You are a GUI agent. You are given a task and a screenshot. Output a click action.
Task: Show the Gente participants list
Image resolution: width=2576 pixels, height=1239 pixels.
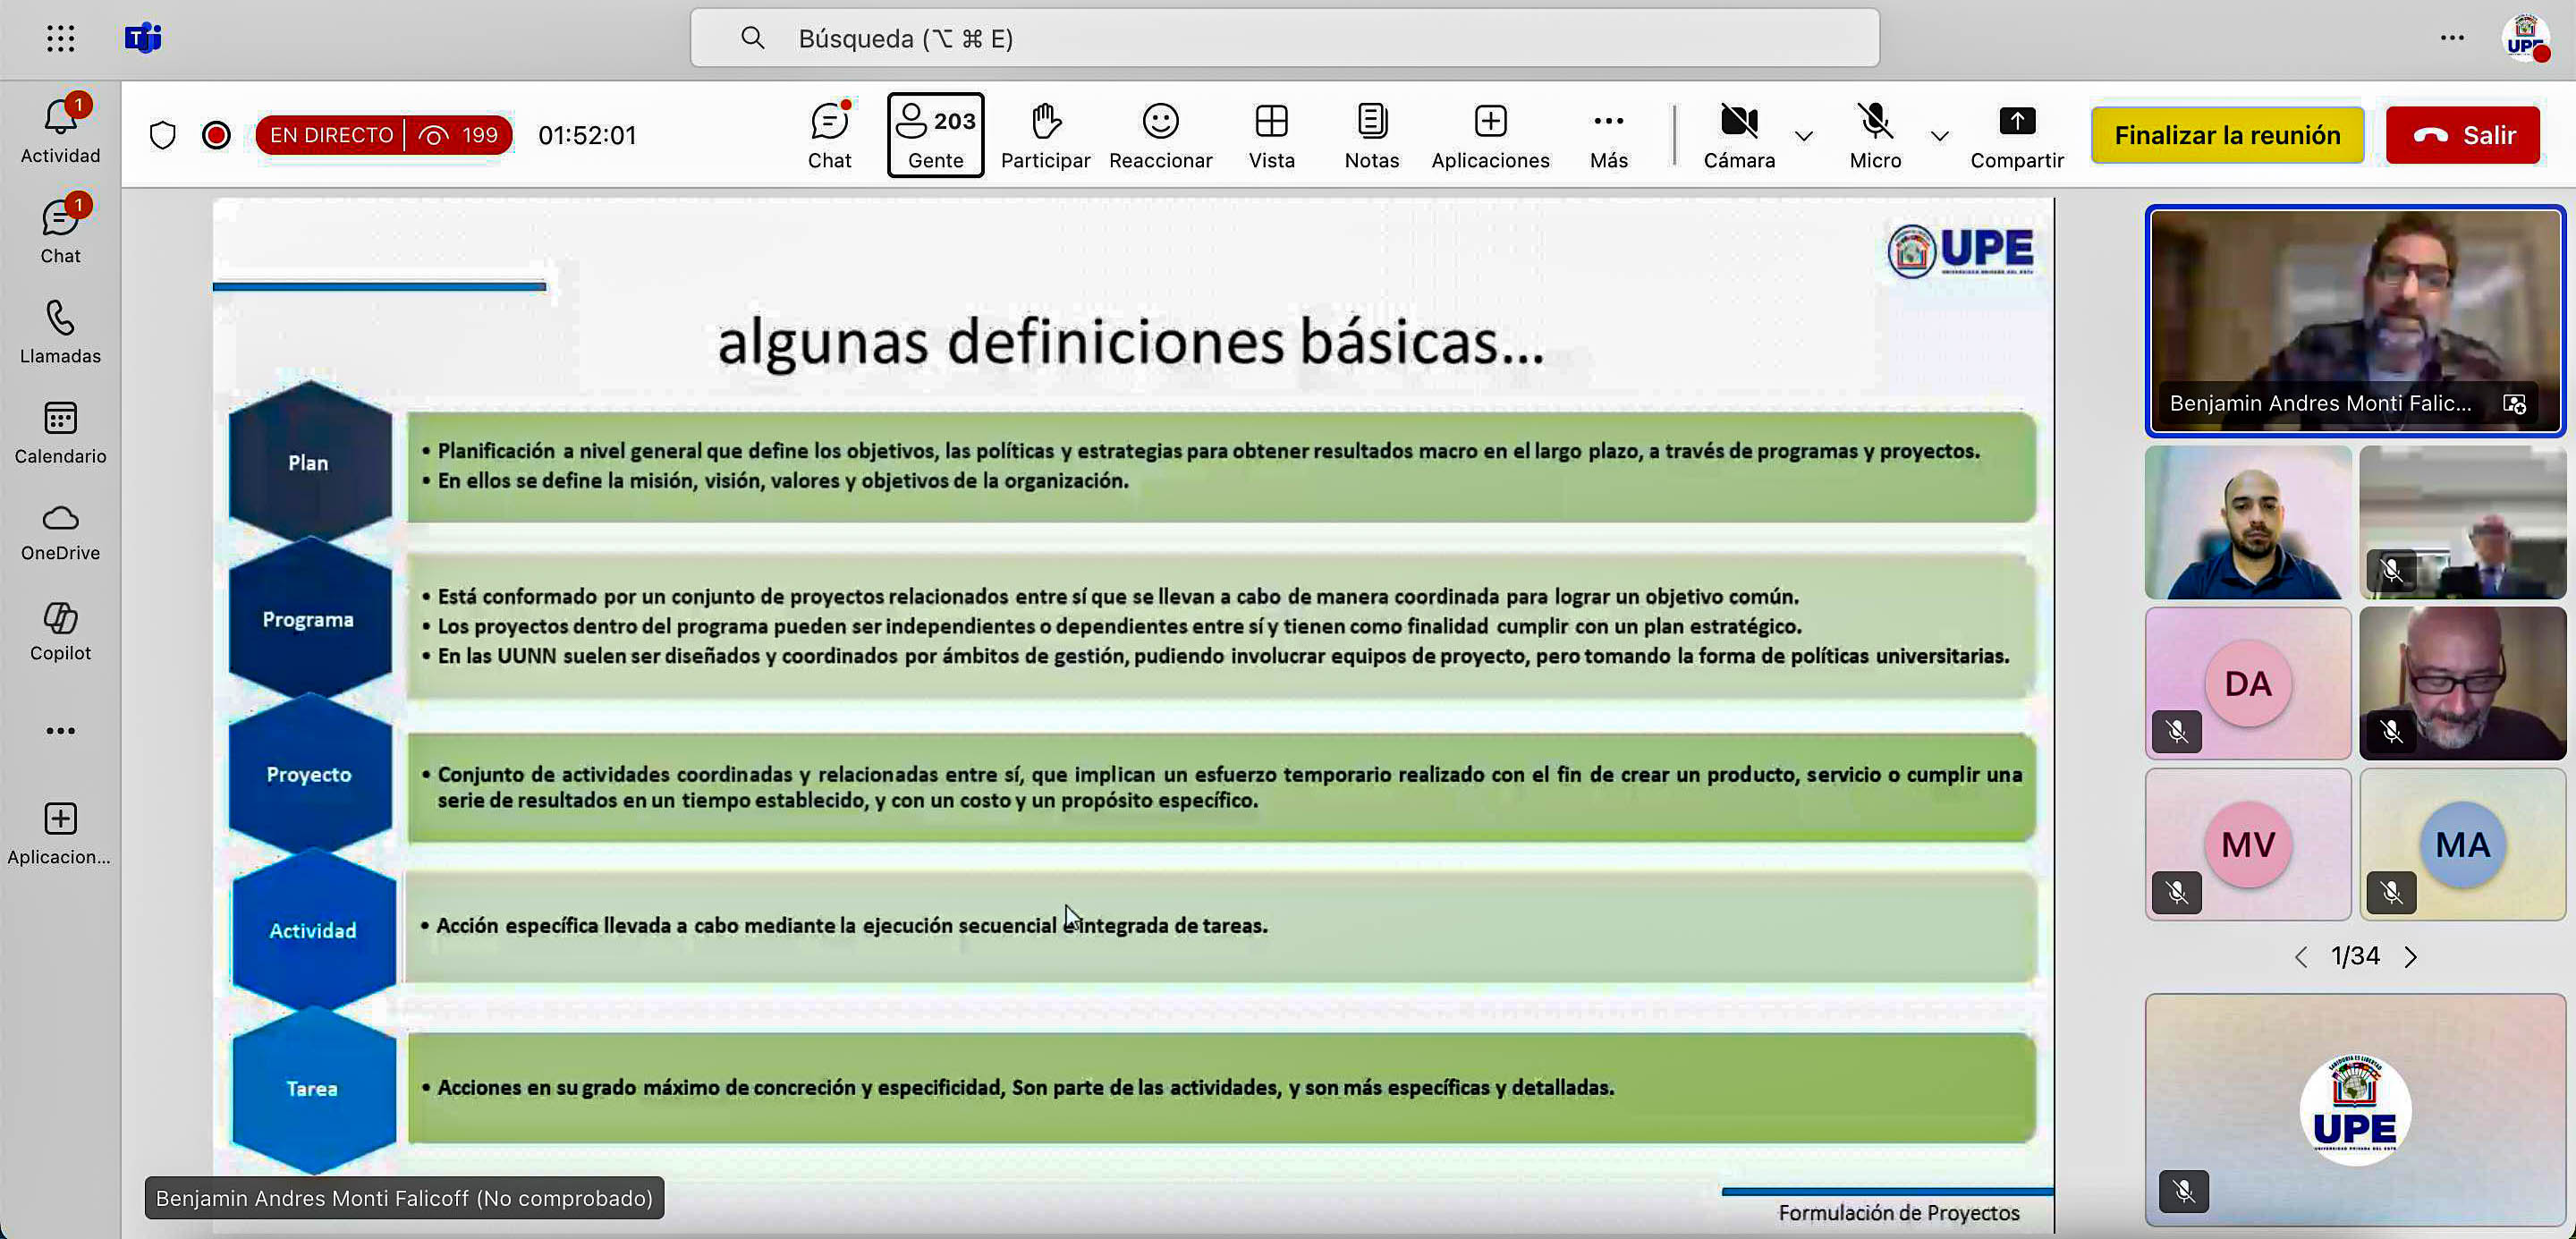coord(934,135)
